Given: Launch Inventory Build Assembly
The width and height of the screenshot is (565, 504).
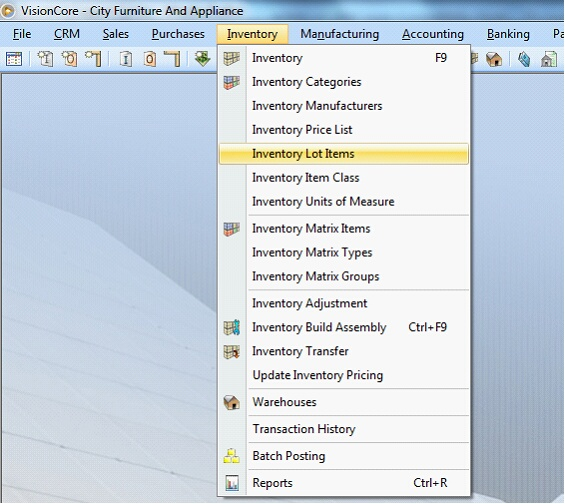Looking at the screenshot, I should [344, 327].
